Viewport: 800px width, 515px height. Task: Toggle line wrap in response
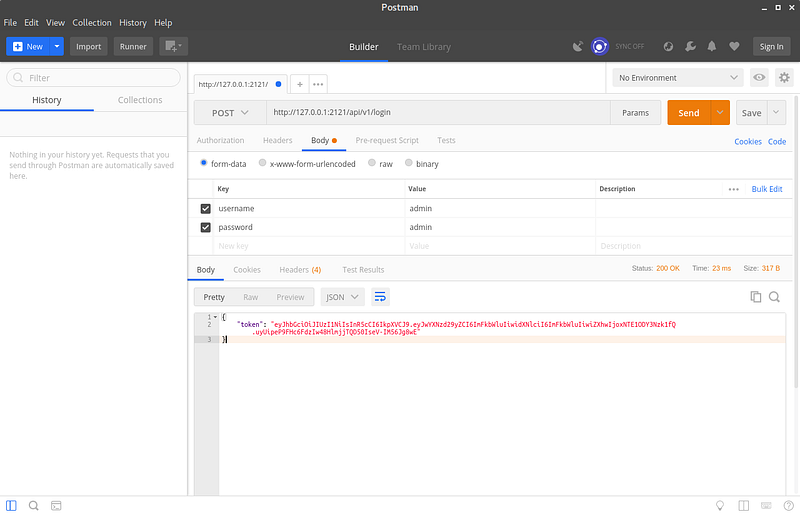click(x=380, y=297)
